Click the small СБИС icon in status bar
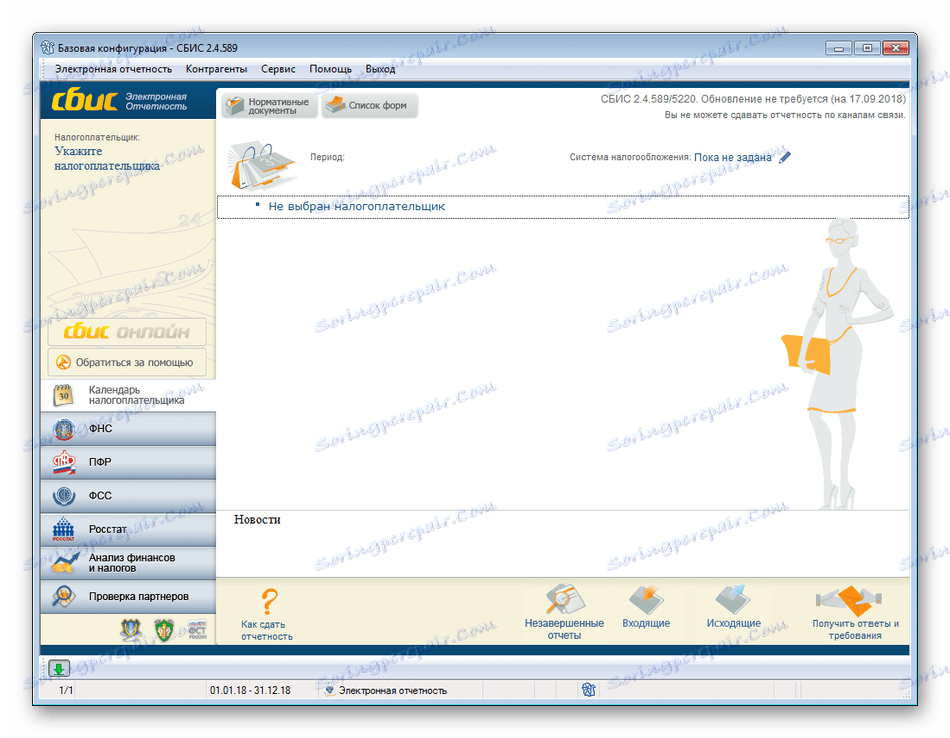 [588, 690]
